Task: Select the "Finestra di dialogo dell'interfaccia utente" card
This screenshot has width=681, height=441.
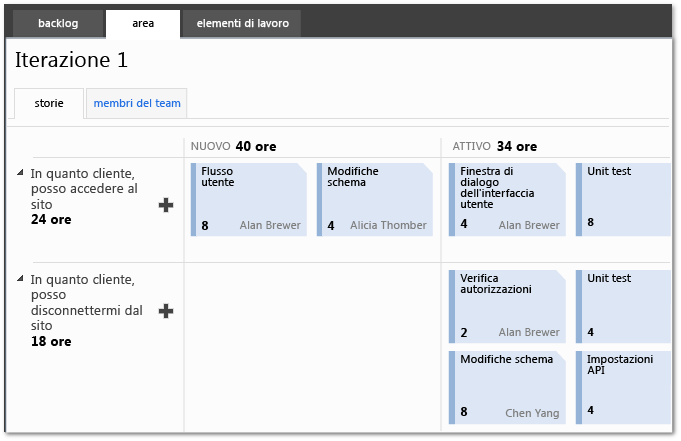Action: pyautogui.click(x=508, y=199)
